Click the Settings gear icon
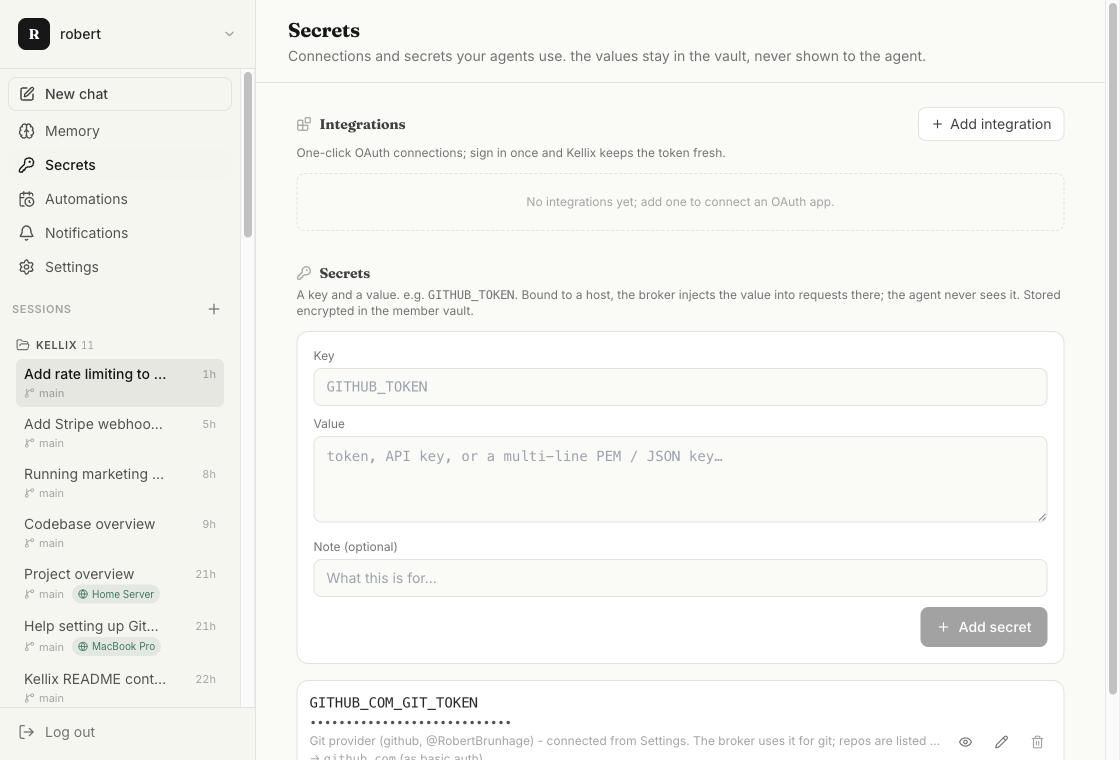Viewport: 1120px width, 760px height. point(26,267)
